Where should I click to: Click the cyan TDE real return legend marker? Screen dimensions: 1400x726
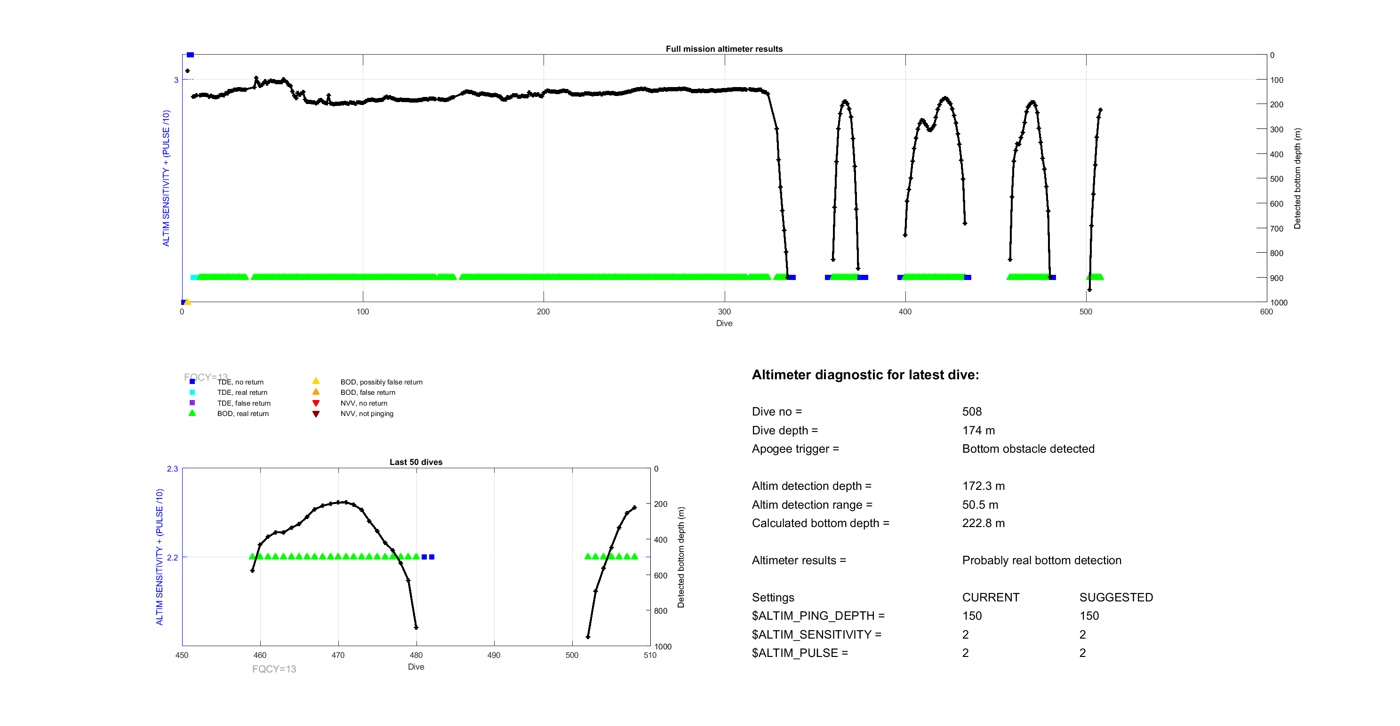[x=192, y=393]
